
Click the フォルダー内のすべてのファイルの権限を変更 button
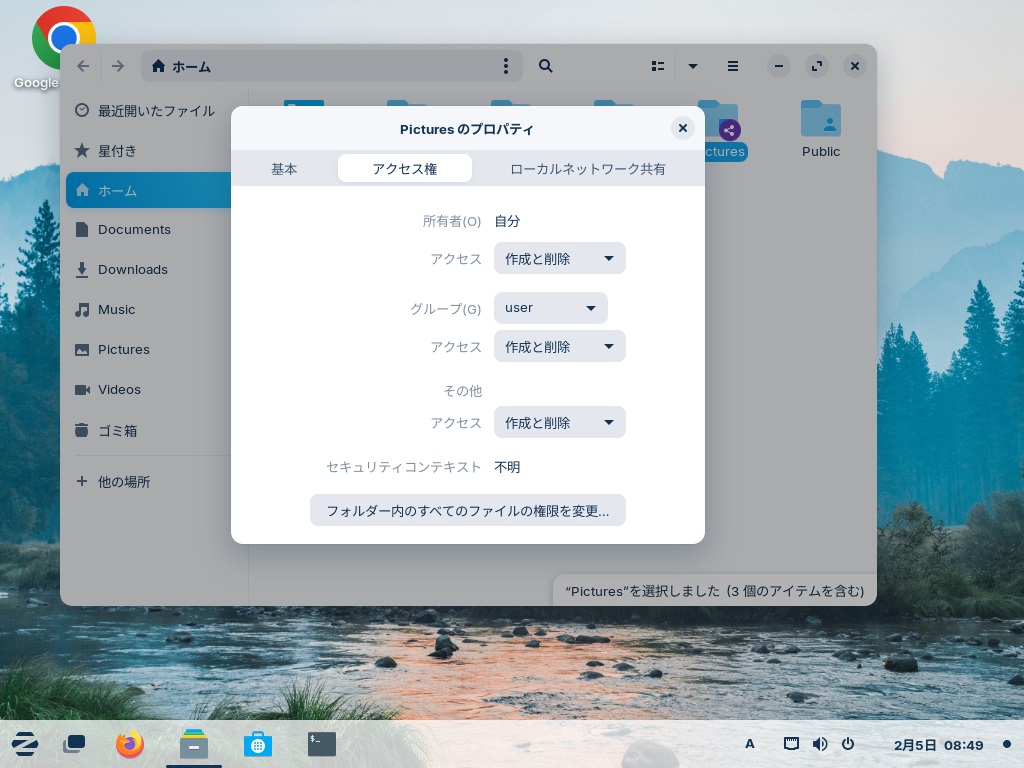tap(467, 511)
